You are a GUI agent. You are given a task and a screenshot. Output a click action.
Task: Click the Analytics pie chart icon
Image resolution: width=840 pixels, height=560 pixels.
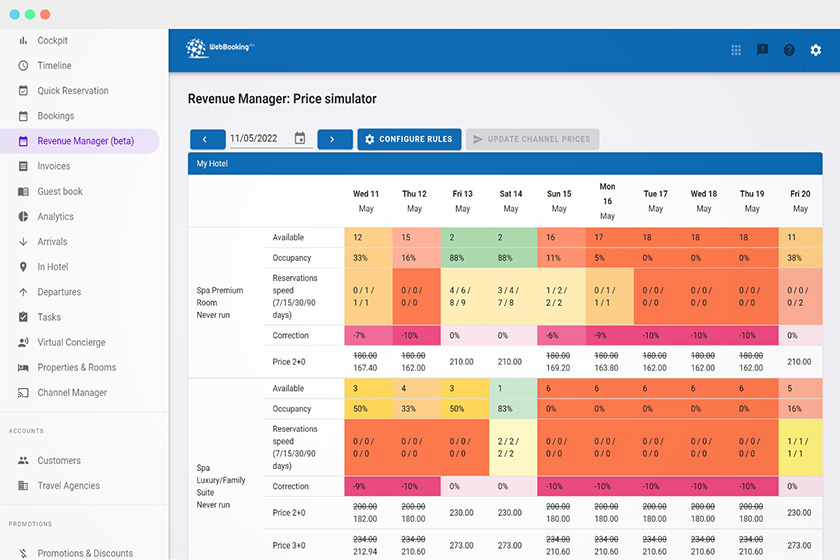[23, 216]
